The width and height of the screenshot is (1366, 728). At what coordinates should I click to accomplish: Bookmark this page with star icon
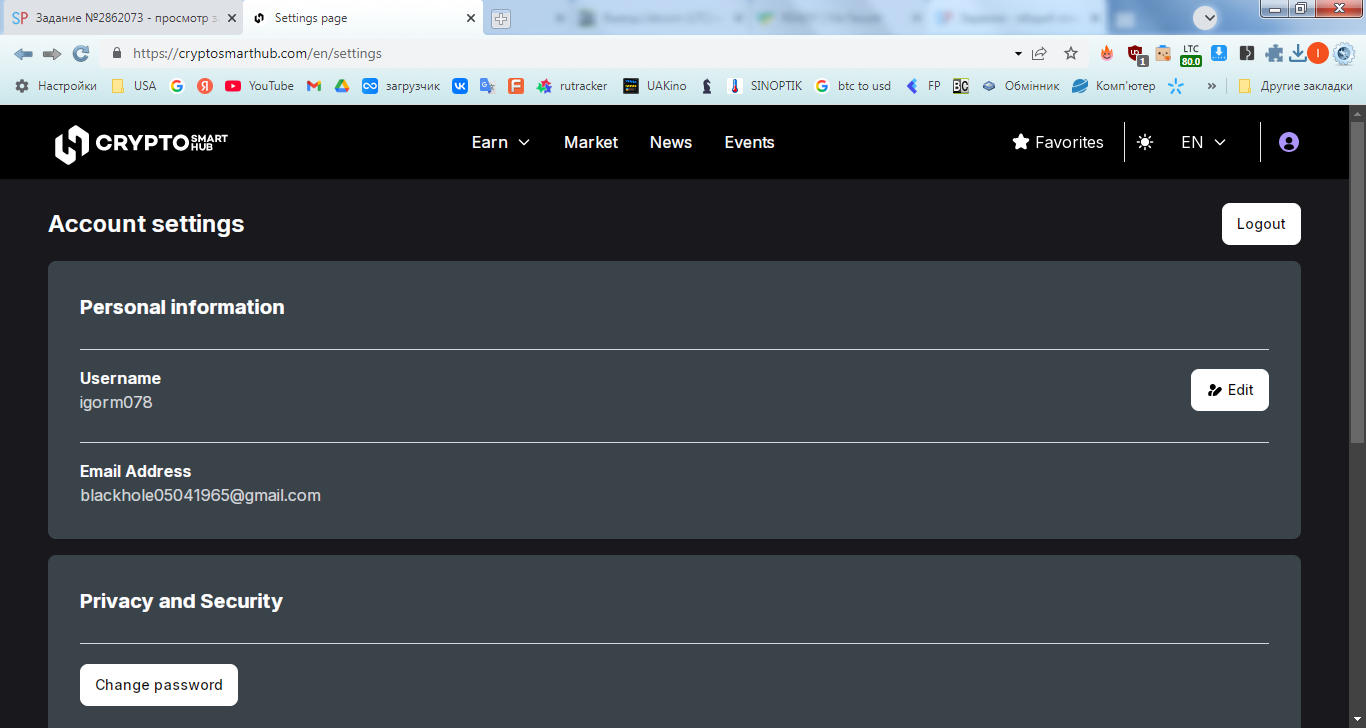tap(1071, 53)
